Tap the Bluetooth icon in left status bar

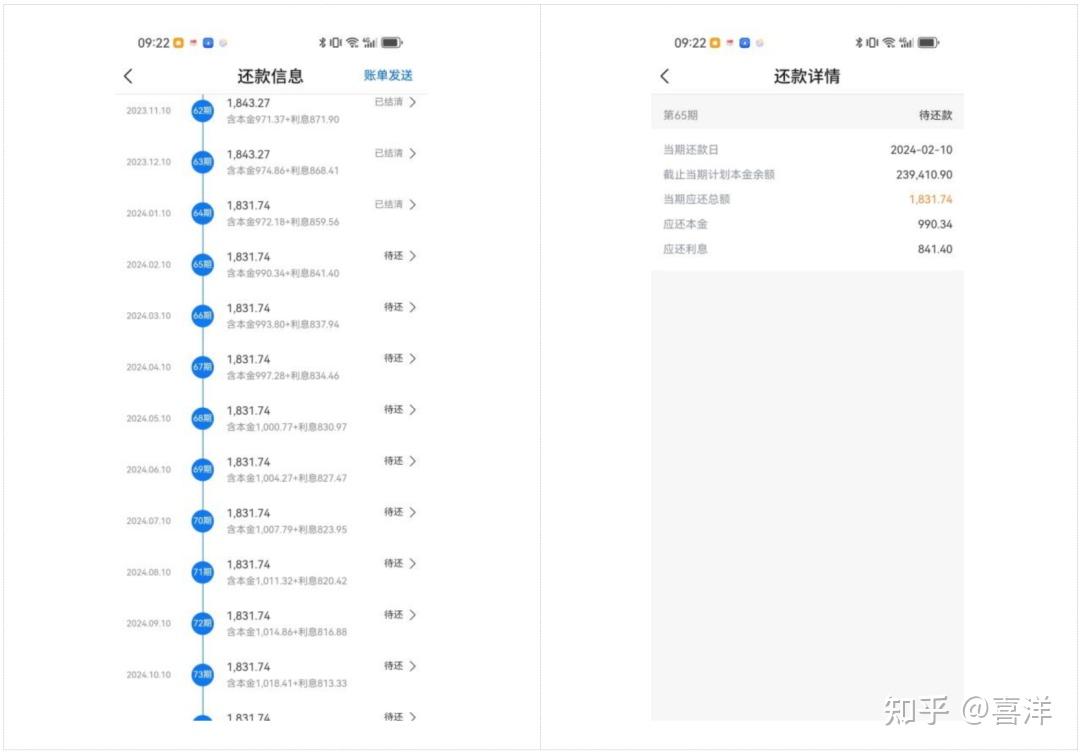click(x=322, y=43)
